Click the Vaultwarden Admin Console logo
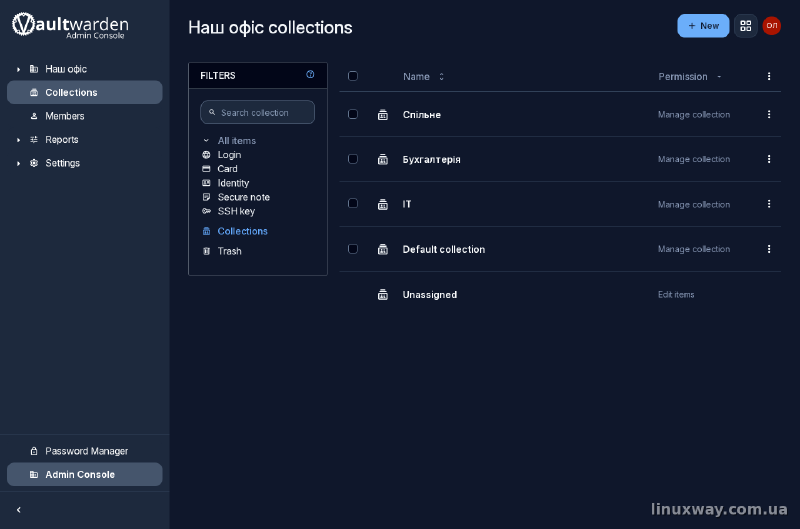The image size is (800, 529). tap(70, 26)
